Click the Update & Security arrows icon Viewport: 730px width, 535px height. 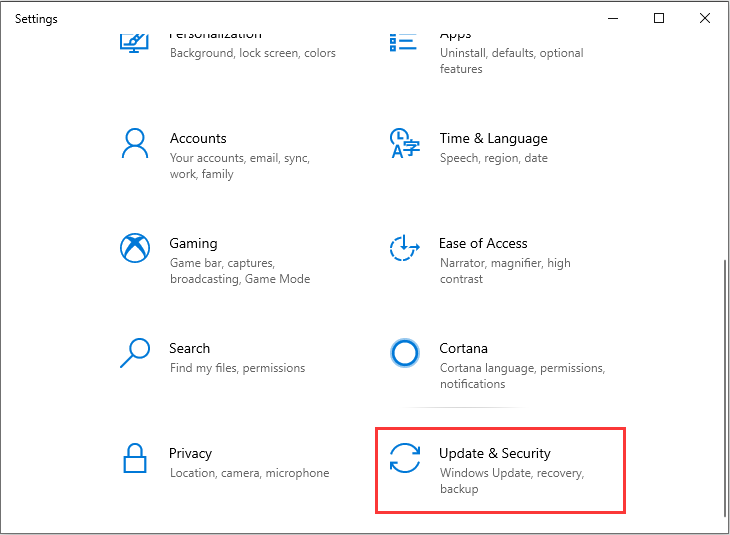tap(405, 458)
